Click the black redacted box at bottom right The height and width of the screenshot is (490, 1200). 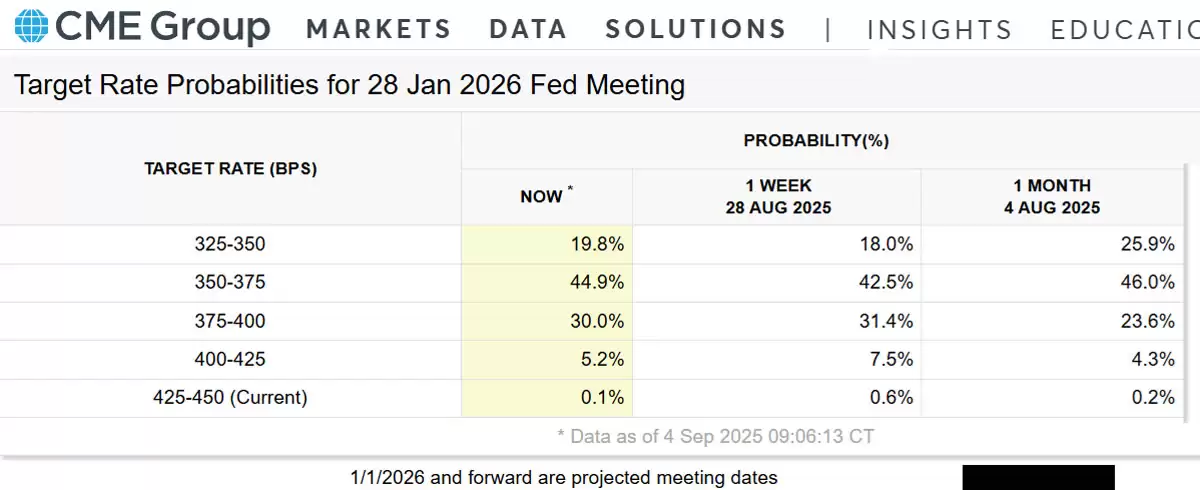tap(1038, 477)
